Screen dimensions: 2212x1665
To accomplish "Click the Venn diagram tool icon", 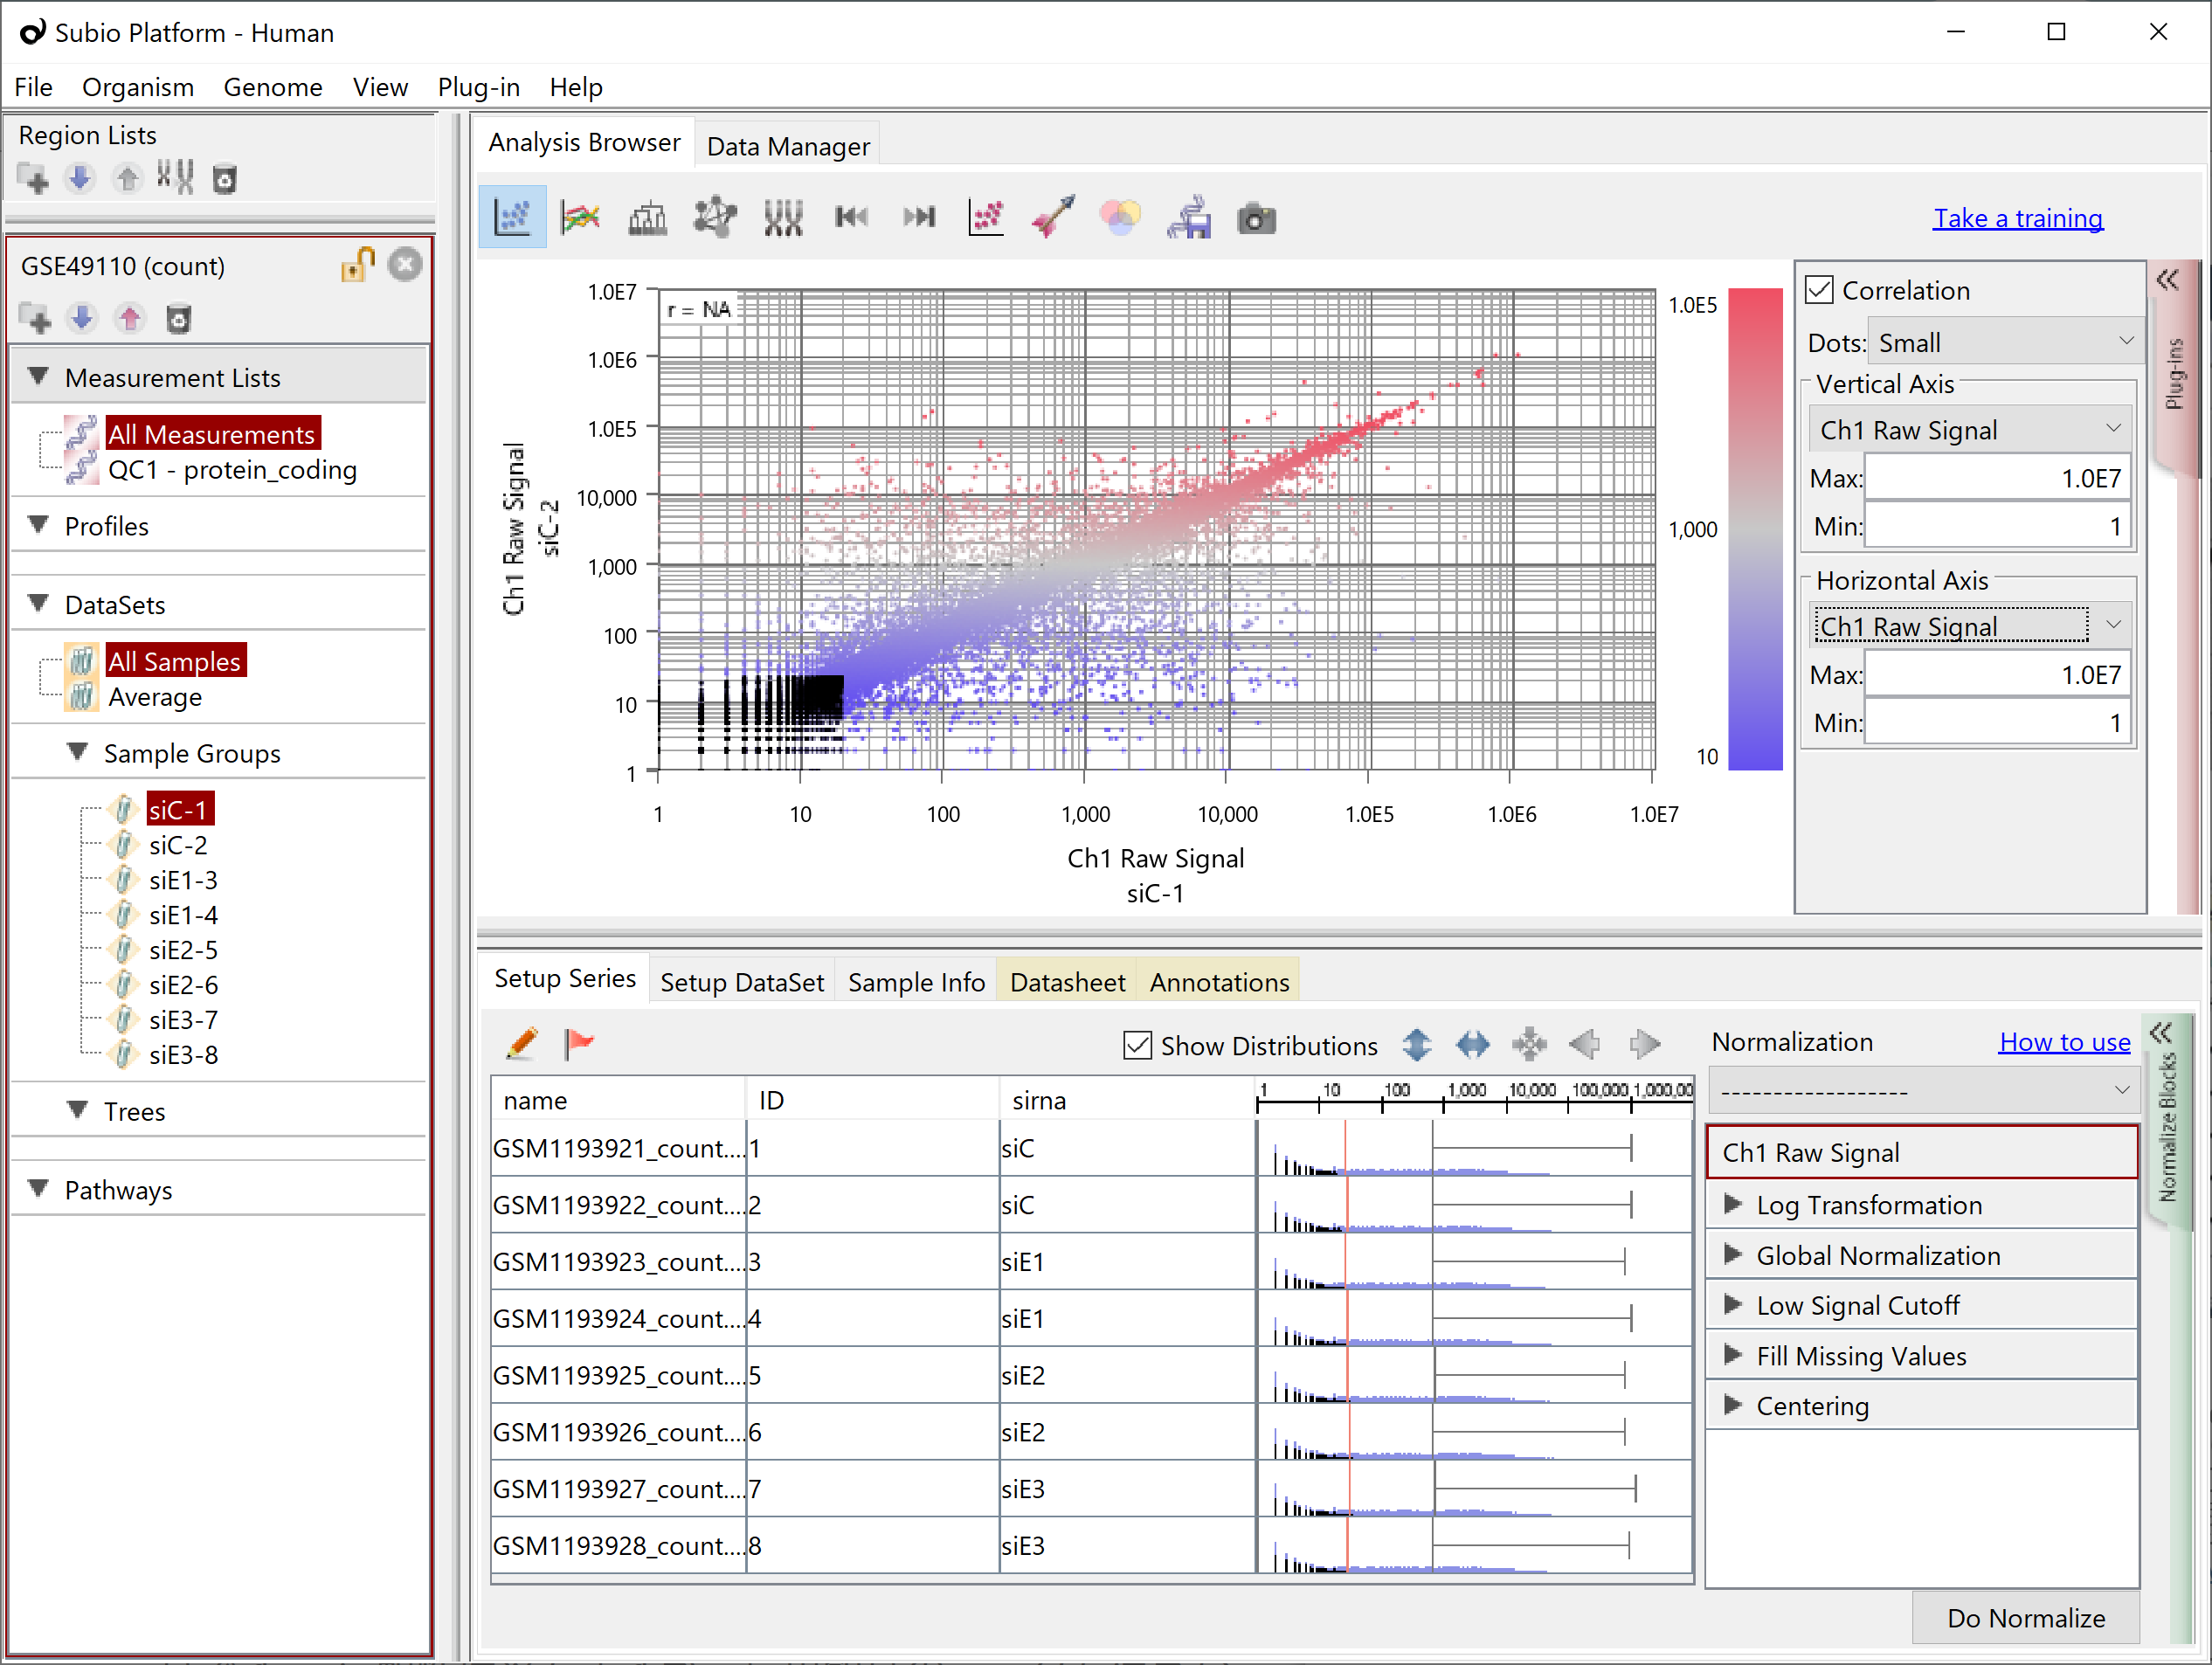I will coord(1120,218).
